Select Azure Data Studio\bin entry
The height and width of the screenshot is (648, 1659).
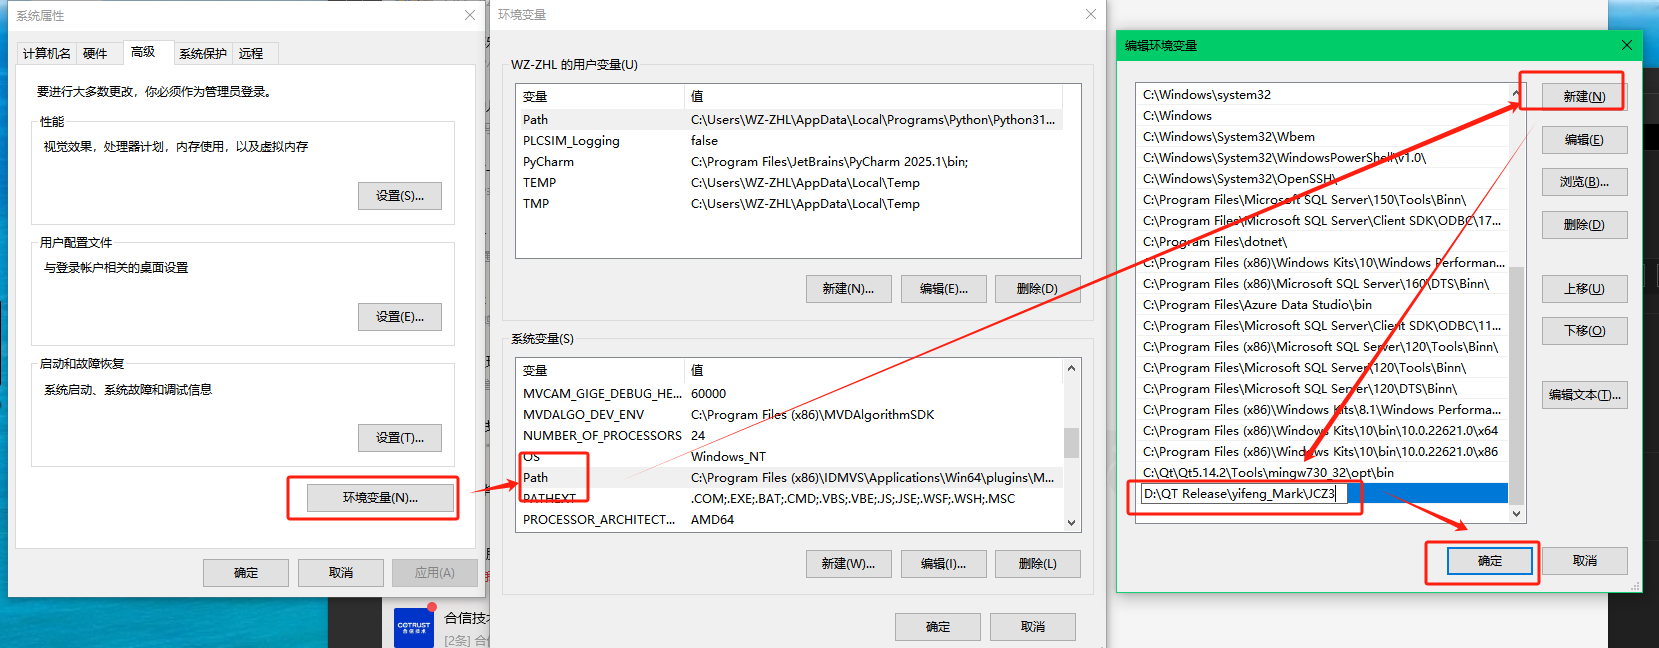[1323, 305]
